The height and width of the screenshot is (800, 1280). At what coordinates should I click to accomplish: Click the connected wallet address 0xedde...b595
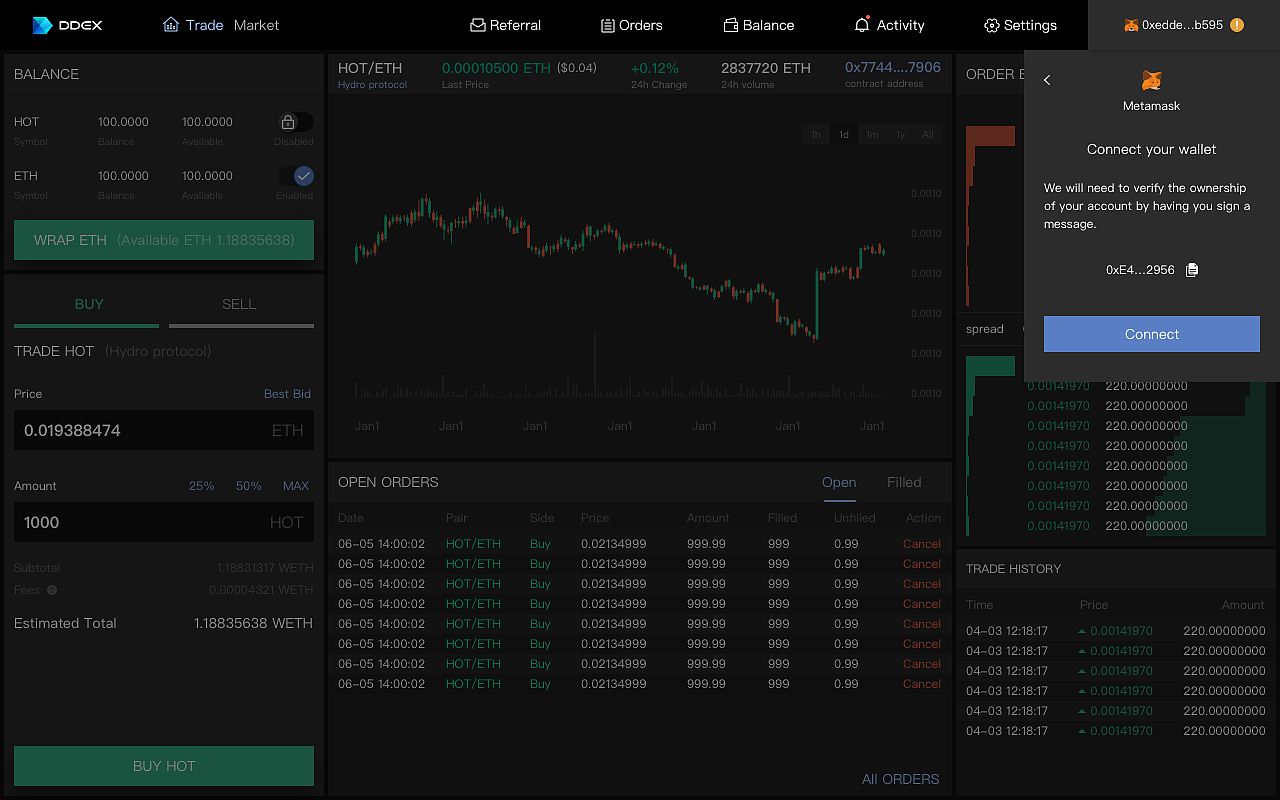pos(1182,25)
